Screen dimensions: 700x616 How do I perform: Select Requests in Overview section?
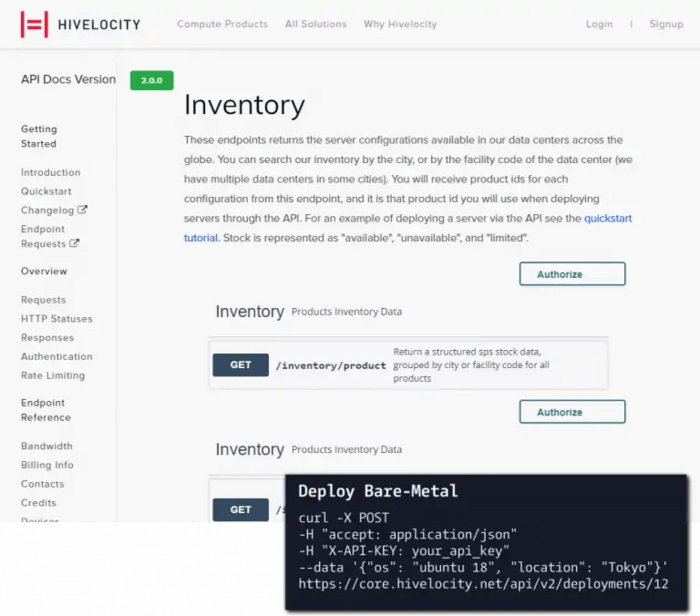(x=43, y=300)
